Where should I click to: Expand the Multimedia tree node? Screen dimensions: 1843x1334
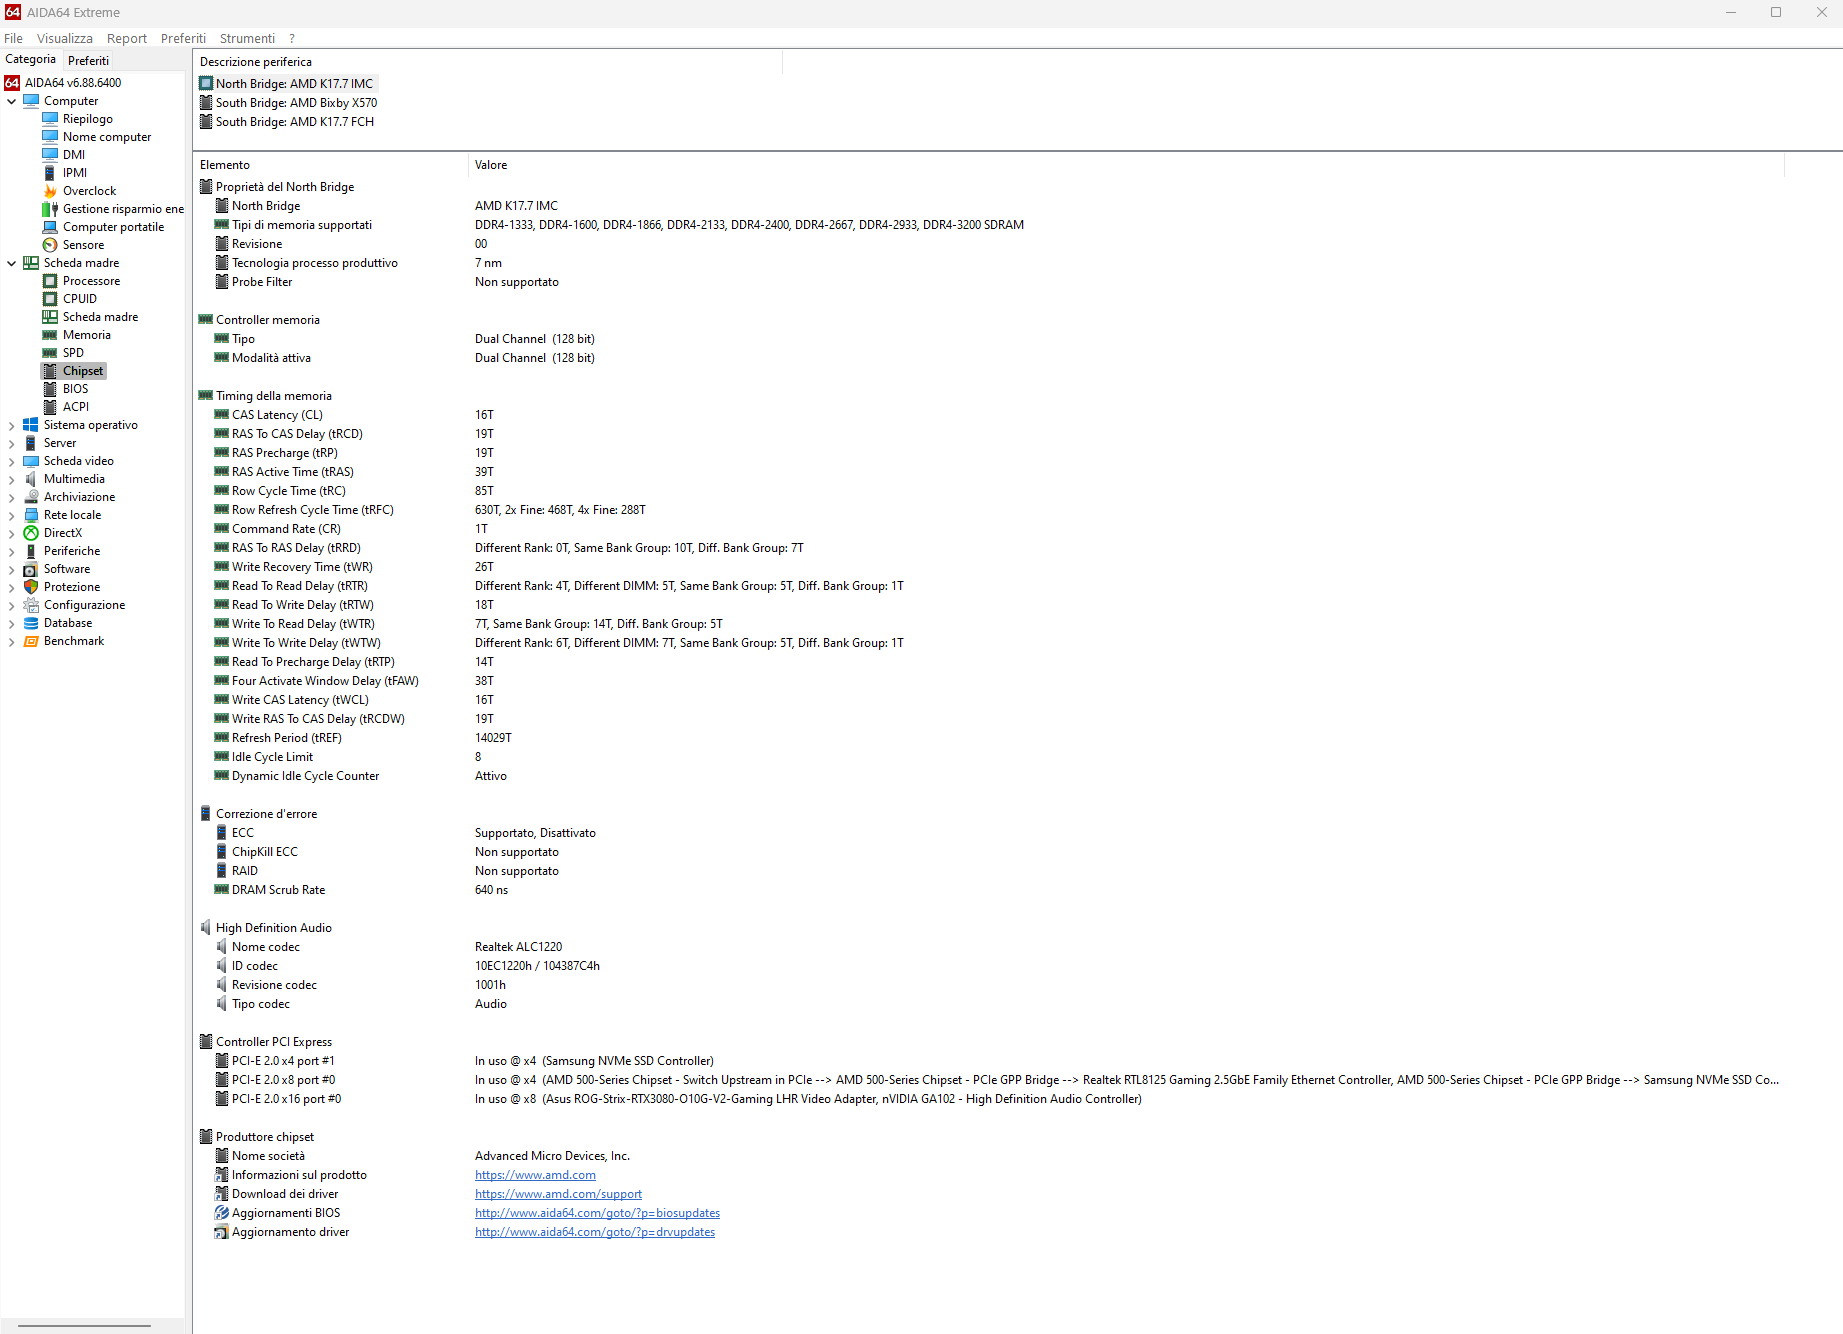tap(12, 479)
